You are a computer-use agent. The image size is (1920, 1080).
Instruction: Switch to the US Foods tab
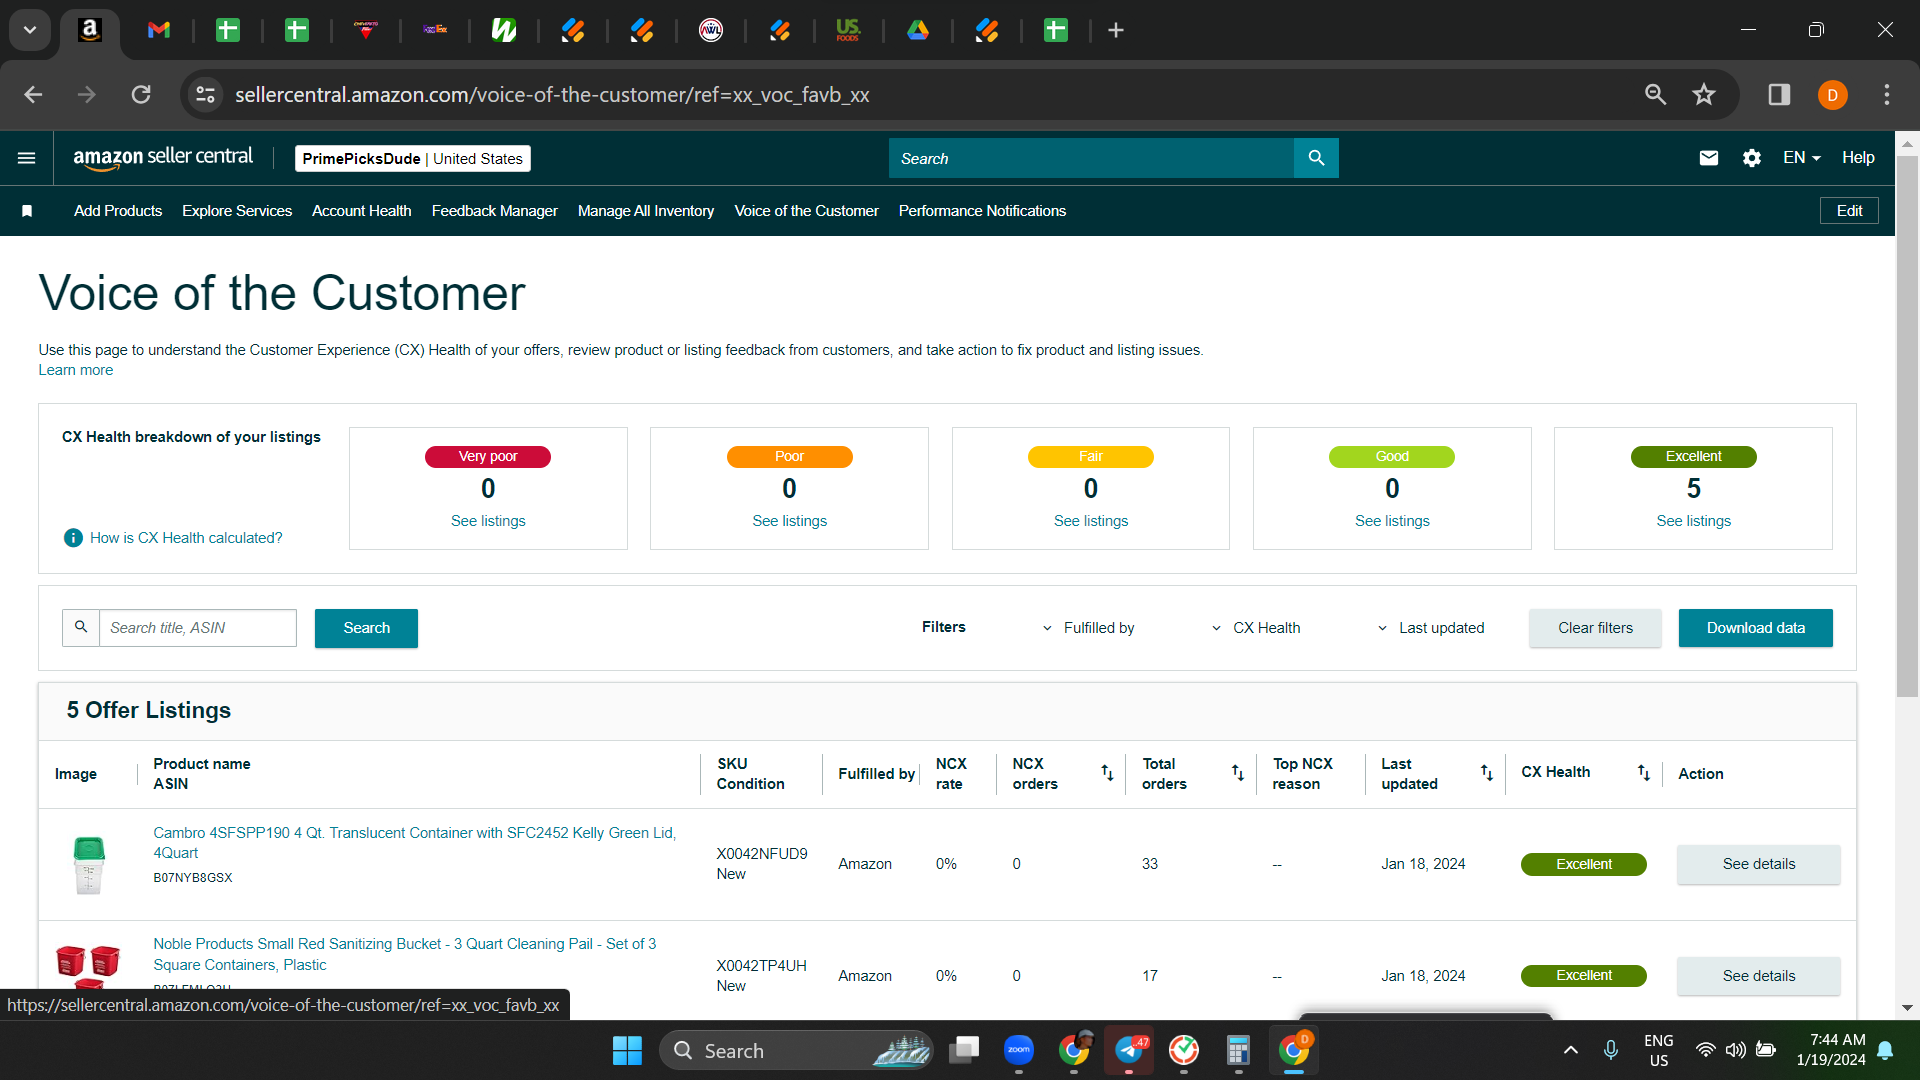(x=848, y=31)
